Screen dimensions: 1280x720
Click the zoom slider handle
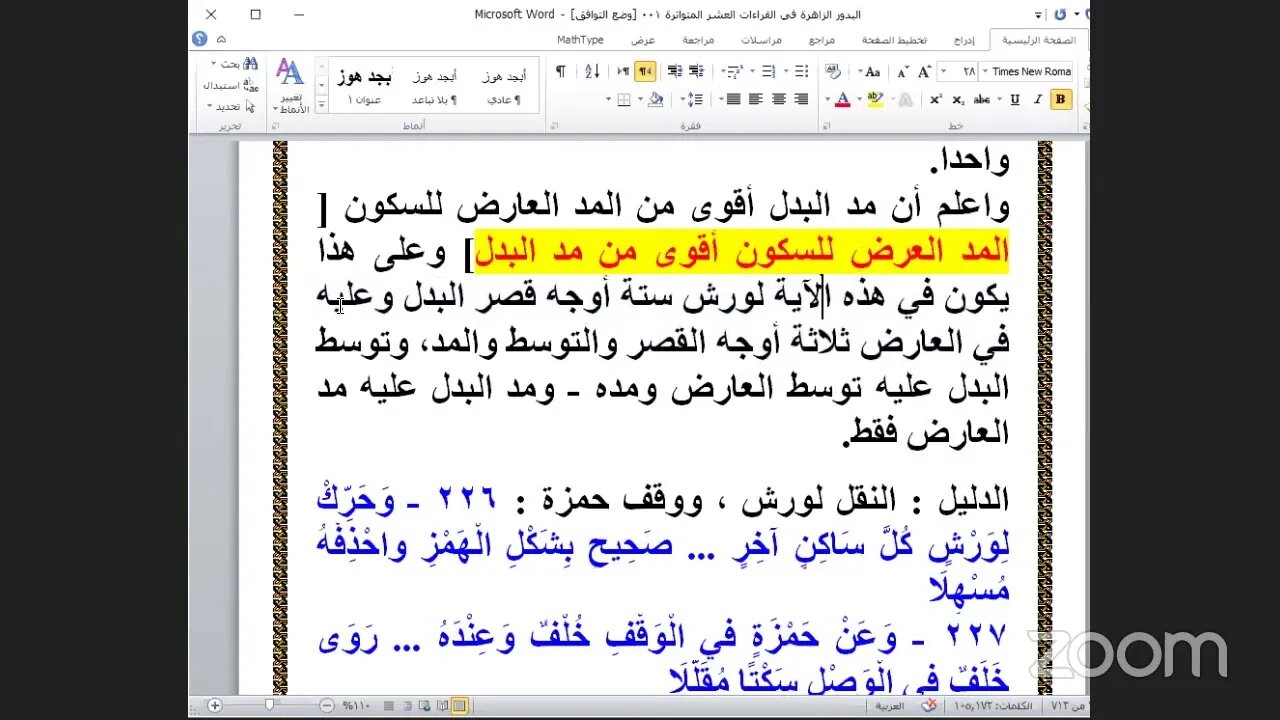(x=269, y=705)
